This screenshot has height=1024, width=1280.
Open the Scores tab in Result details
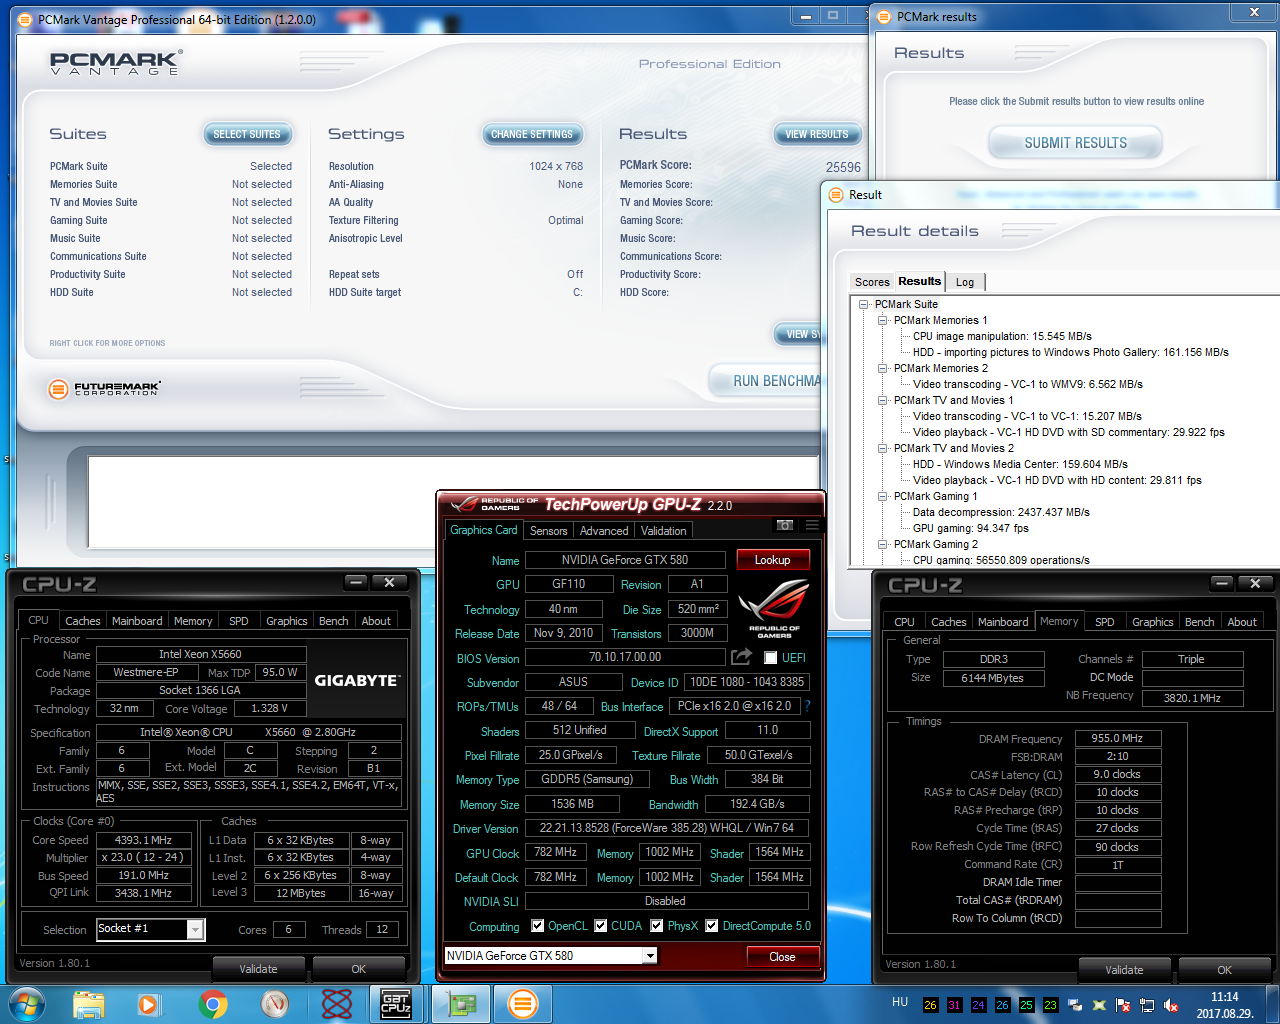pos(872,282)
